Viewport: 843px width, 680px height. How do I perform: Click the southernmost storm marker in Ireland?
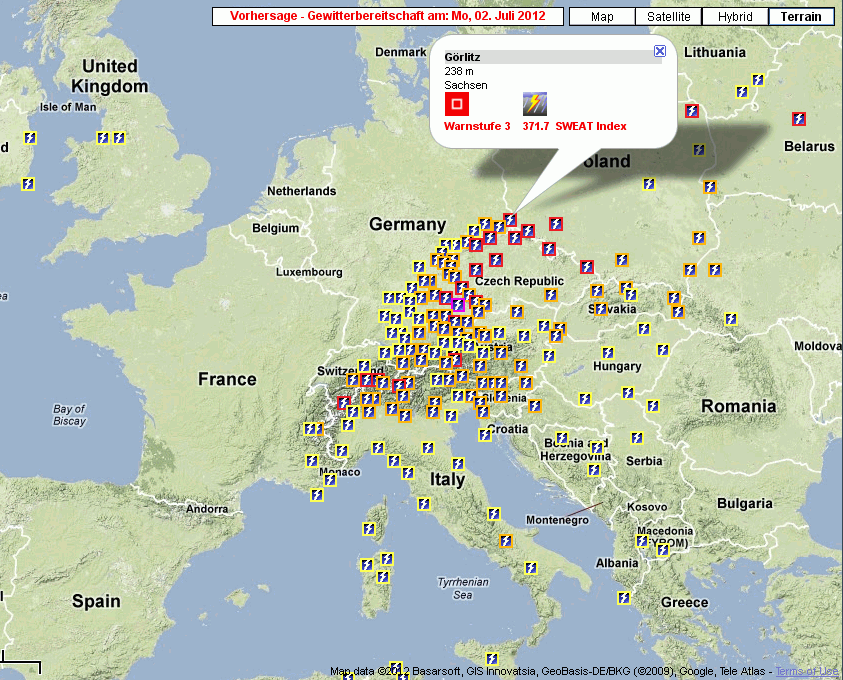27,183
